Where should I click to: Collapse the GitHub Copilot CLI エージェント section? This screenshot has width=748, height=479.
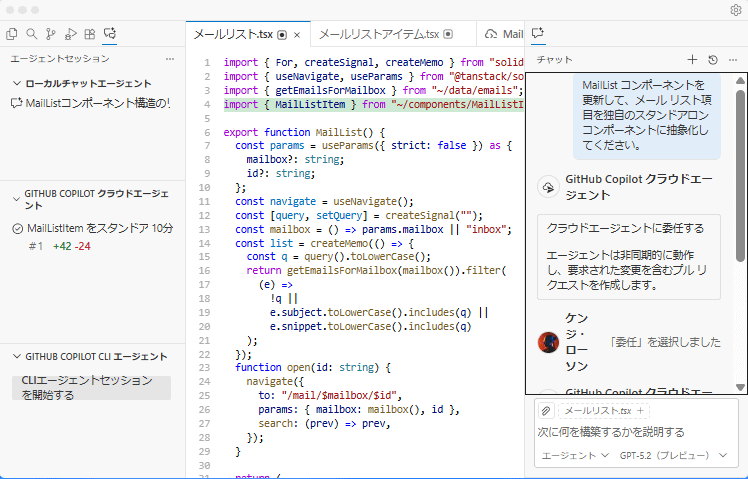[x=17, y=357]
